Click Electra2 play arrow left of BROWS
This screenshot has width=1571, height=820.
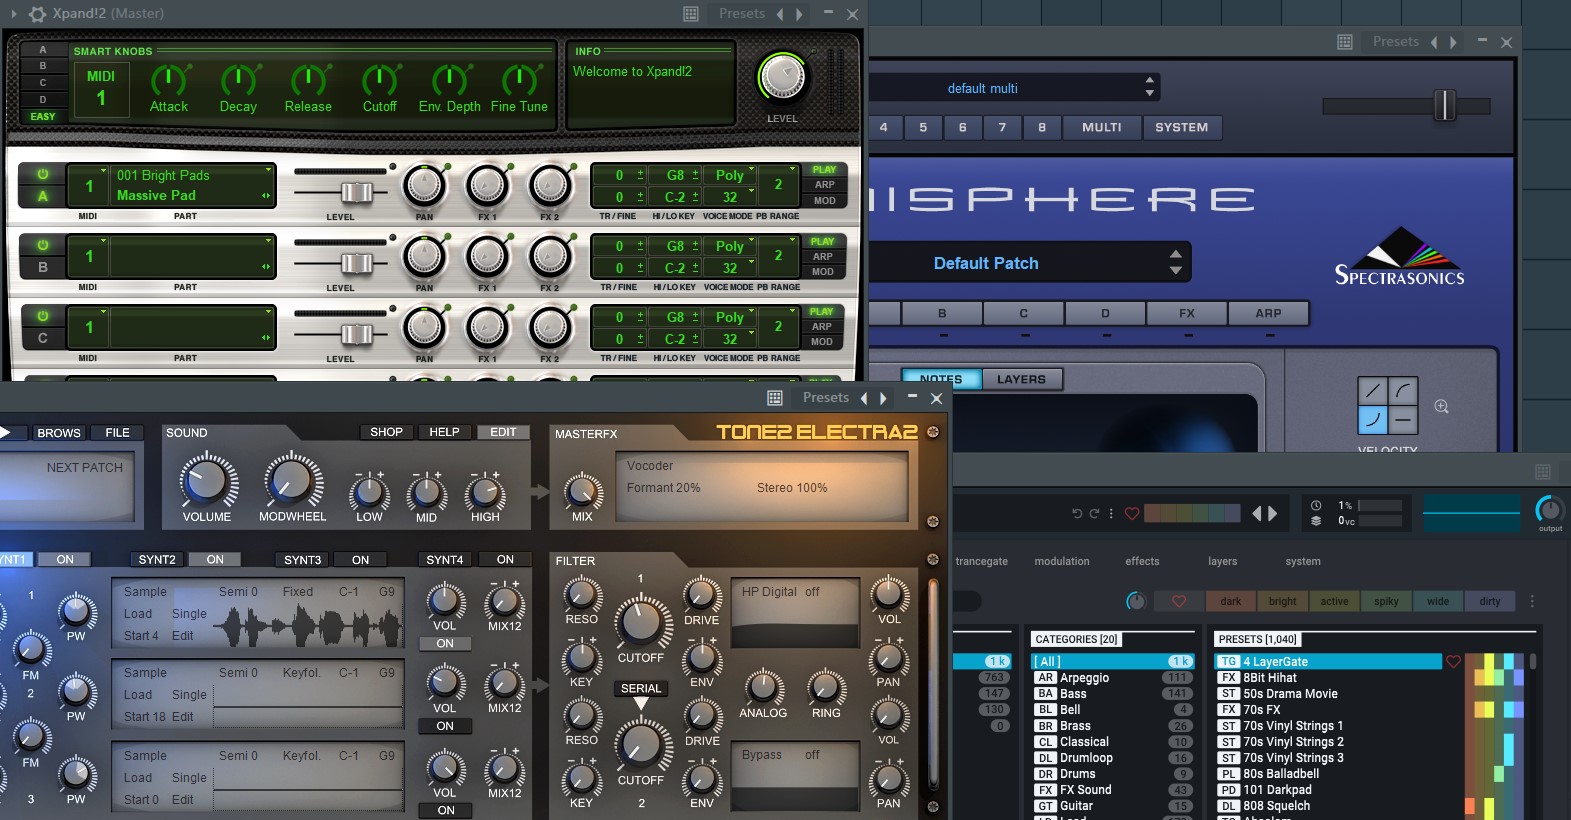pyautogui.click(x=5, y=433)
